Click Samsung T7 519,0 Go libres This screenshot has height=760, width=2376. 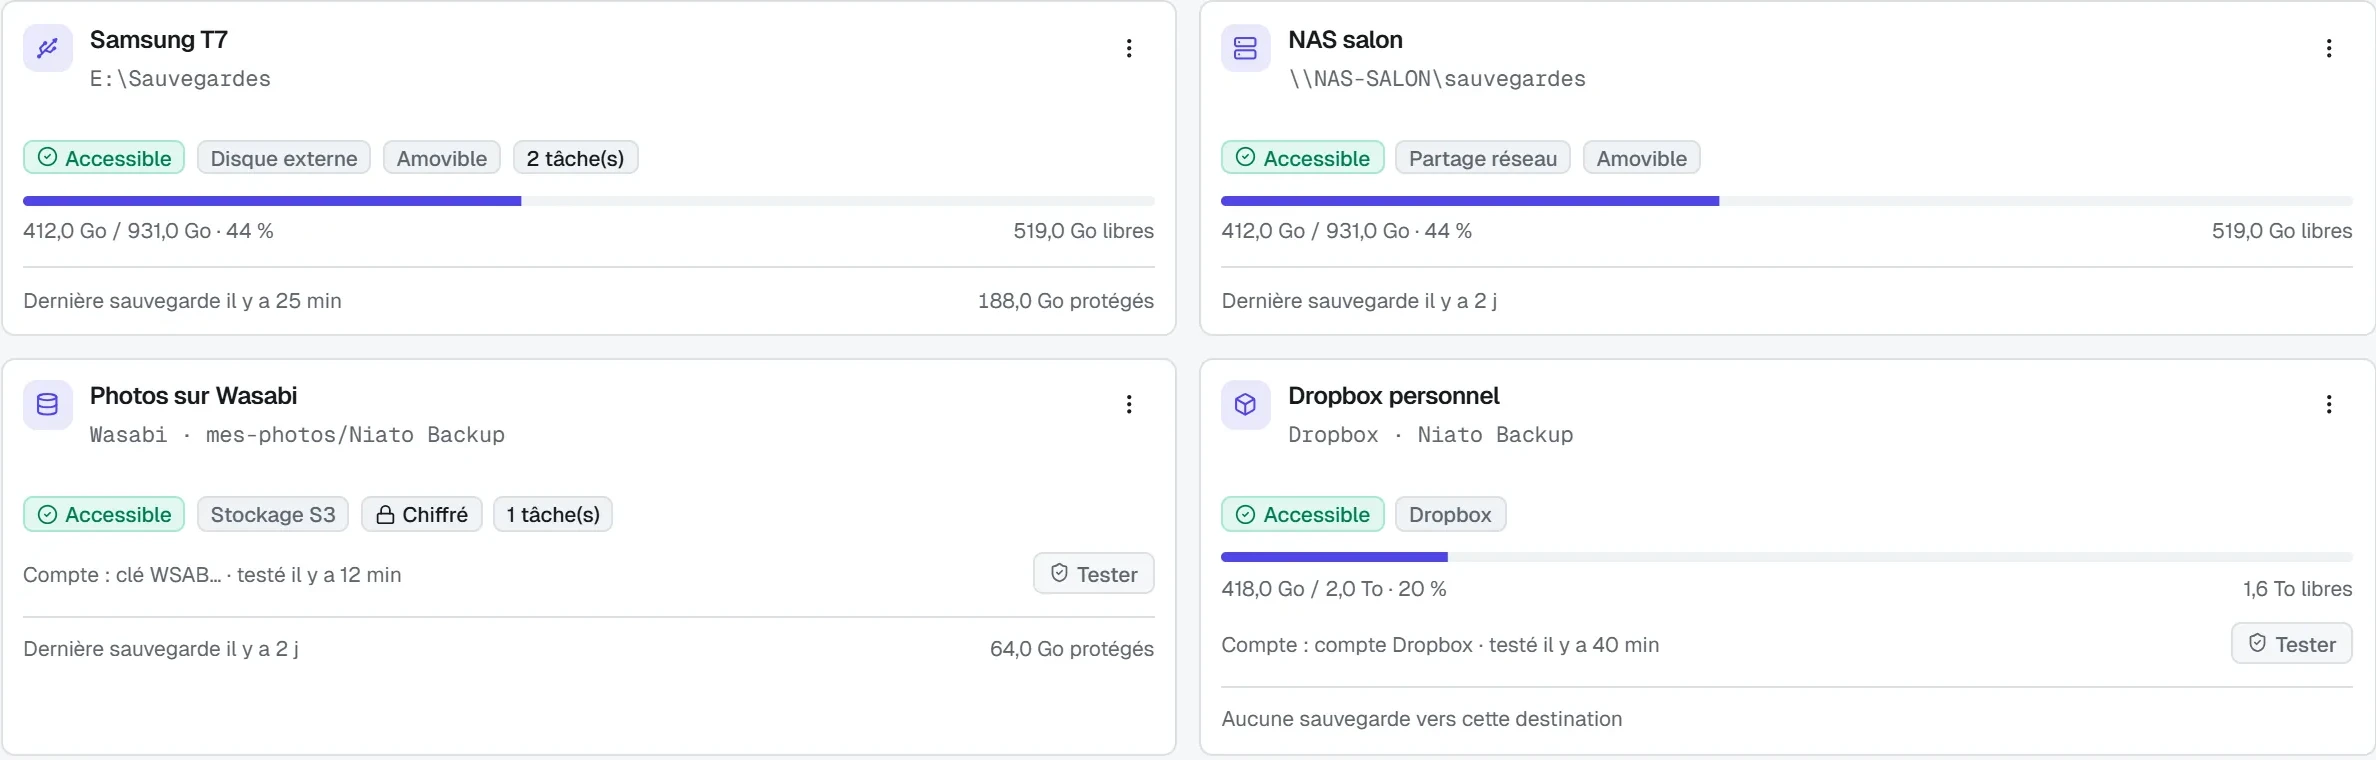(1083, 231)
